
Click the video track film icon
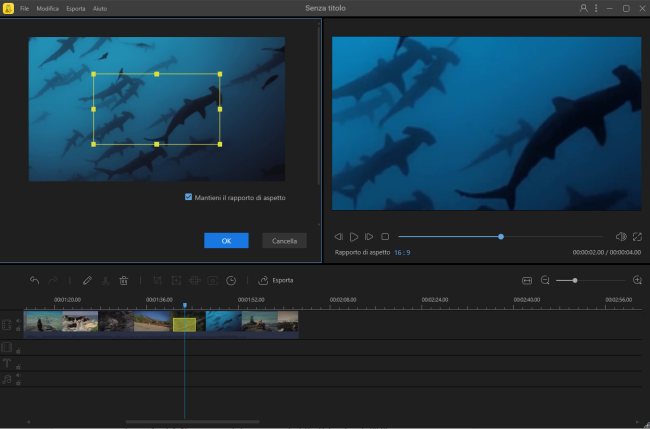(x=7, y=325)
